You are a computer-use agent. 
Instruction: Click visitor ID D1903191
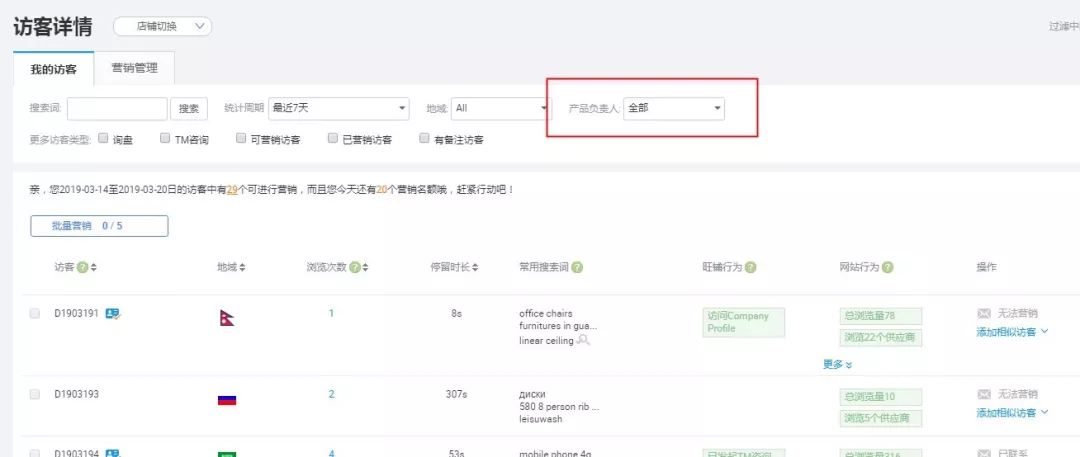tap(76, 314)
